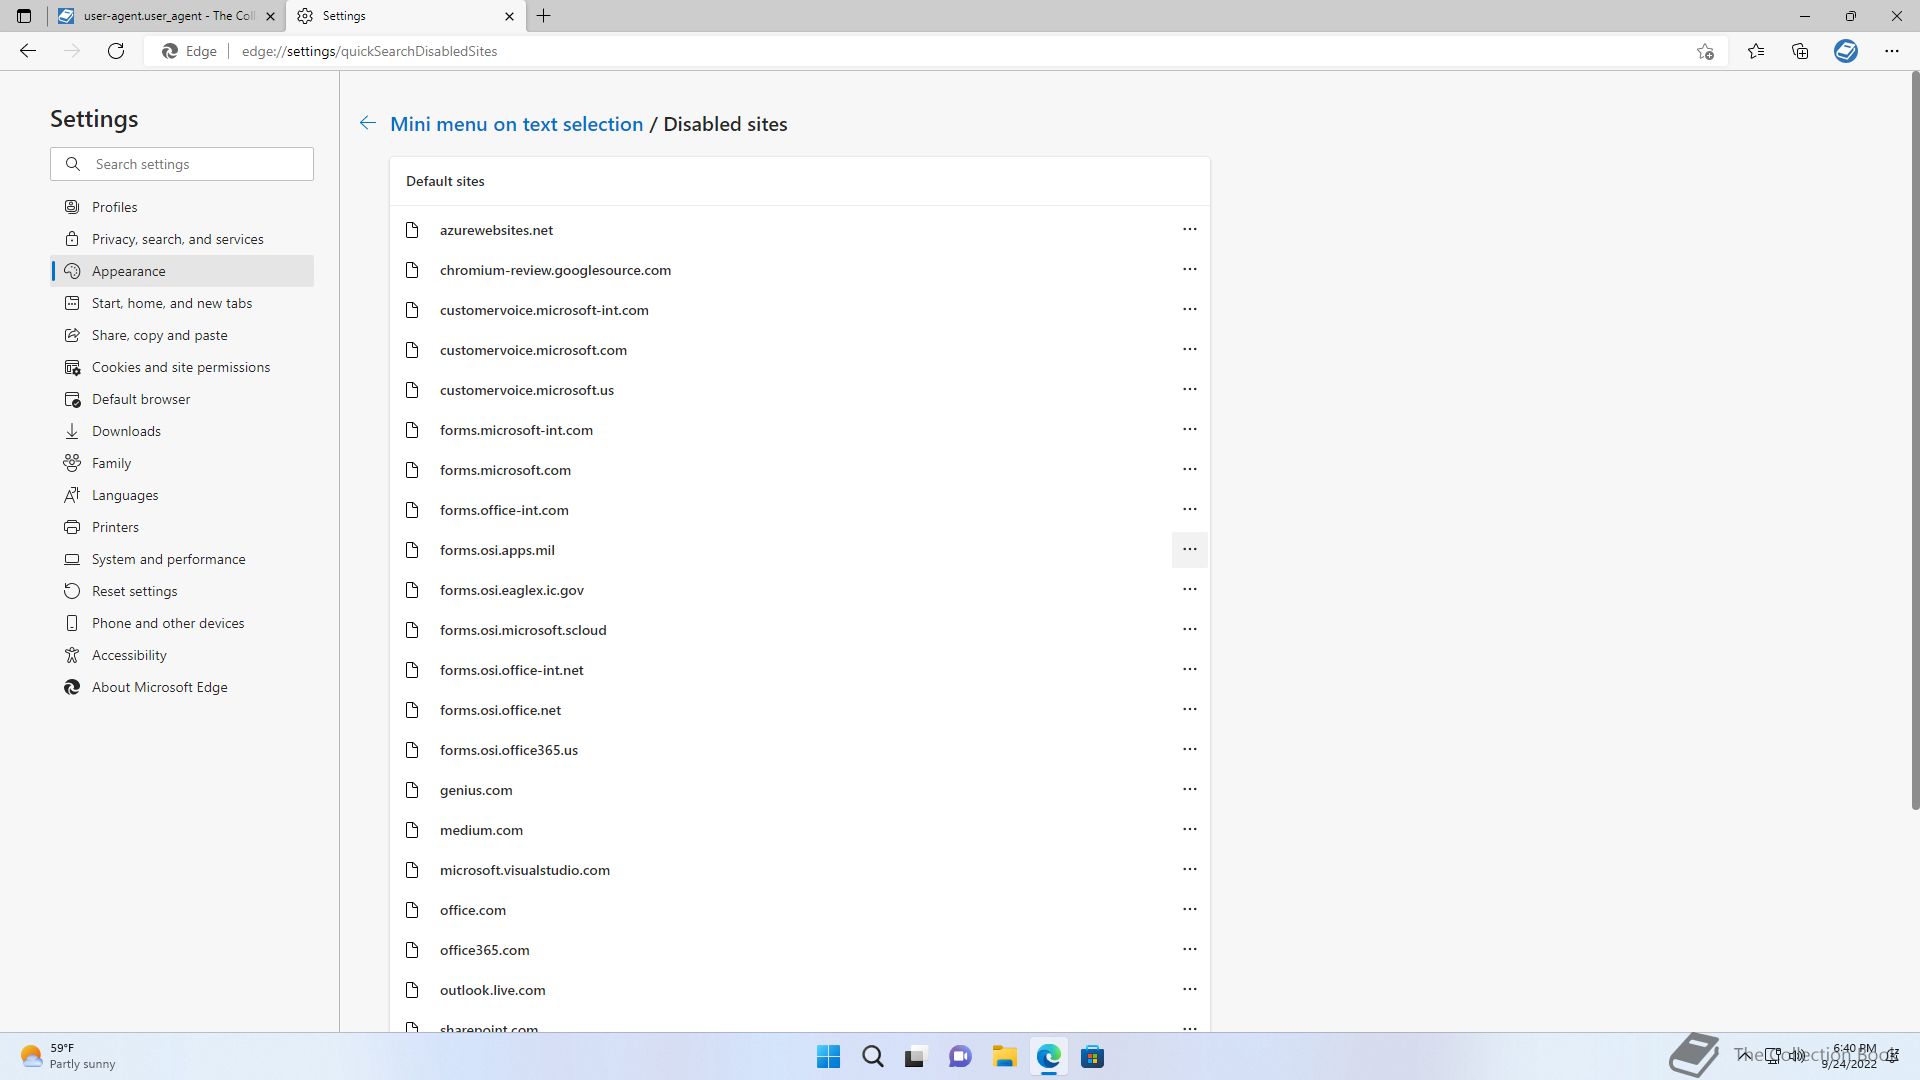This screenshot has width=1920, height=1080.
Task: Click the address bar URL
Action: coord(369,51)
